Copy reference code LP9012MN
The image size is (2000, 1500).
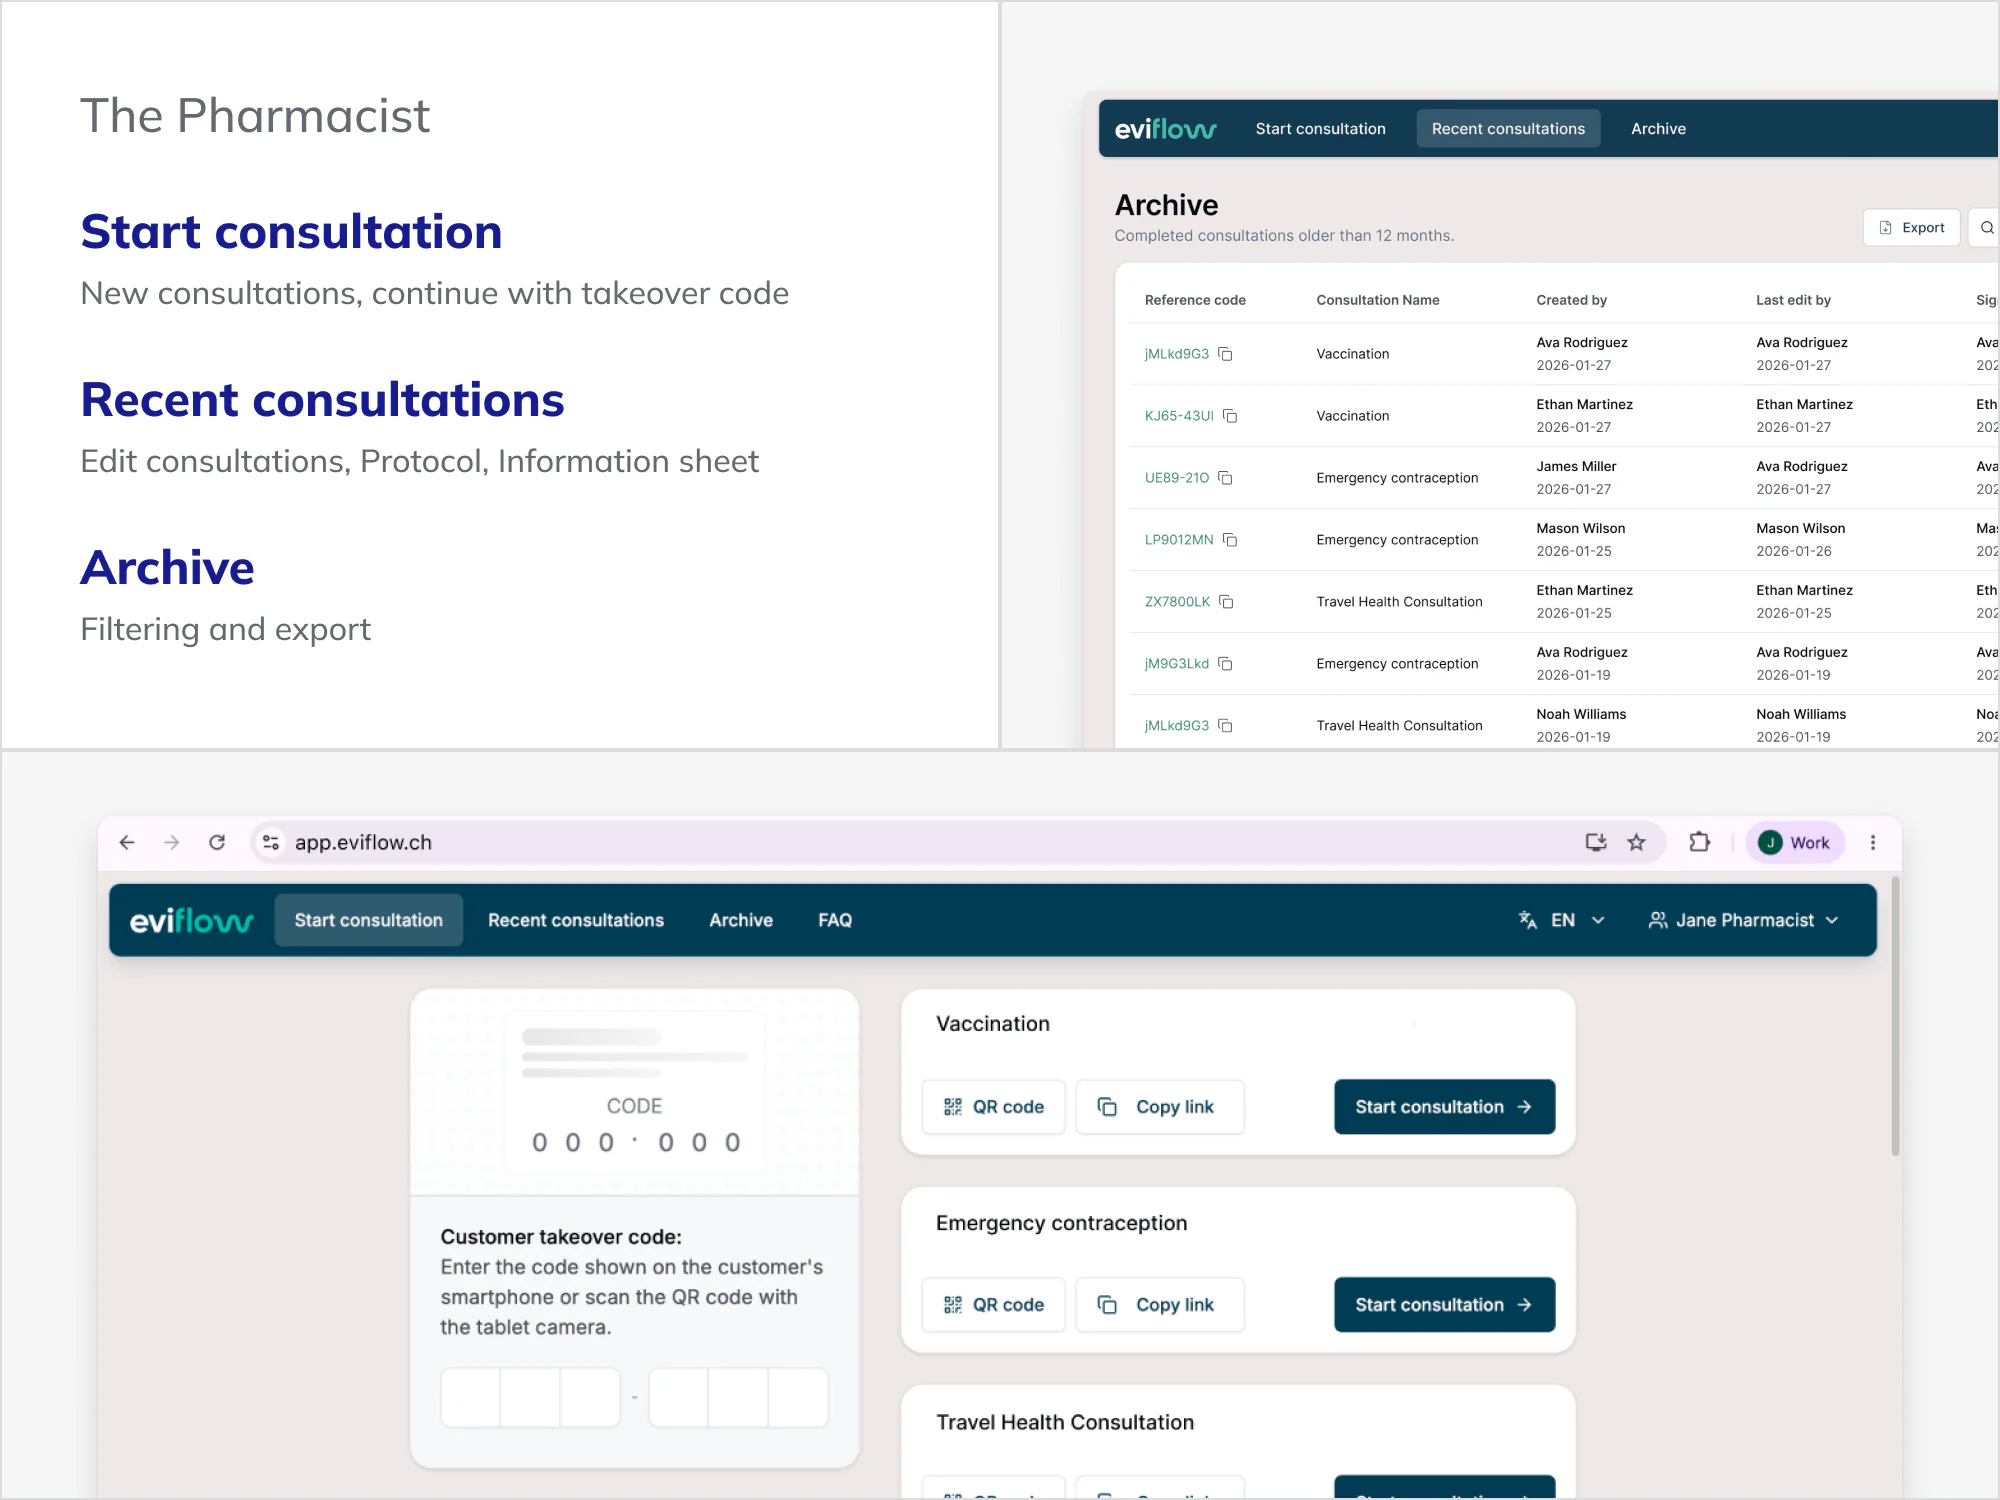pos(1230,540)
